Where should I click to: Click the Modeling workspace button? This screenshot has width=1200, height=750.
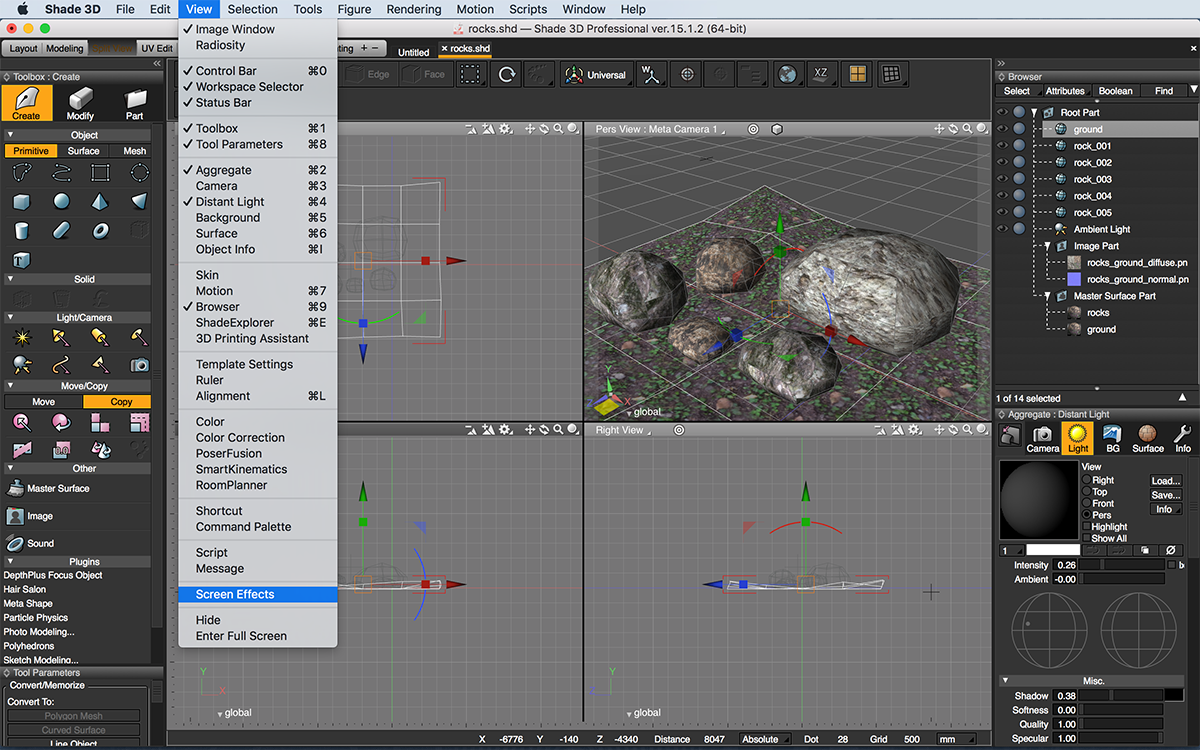(65, 48)
